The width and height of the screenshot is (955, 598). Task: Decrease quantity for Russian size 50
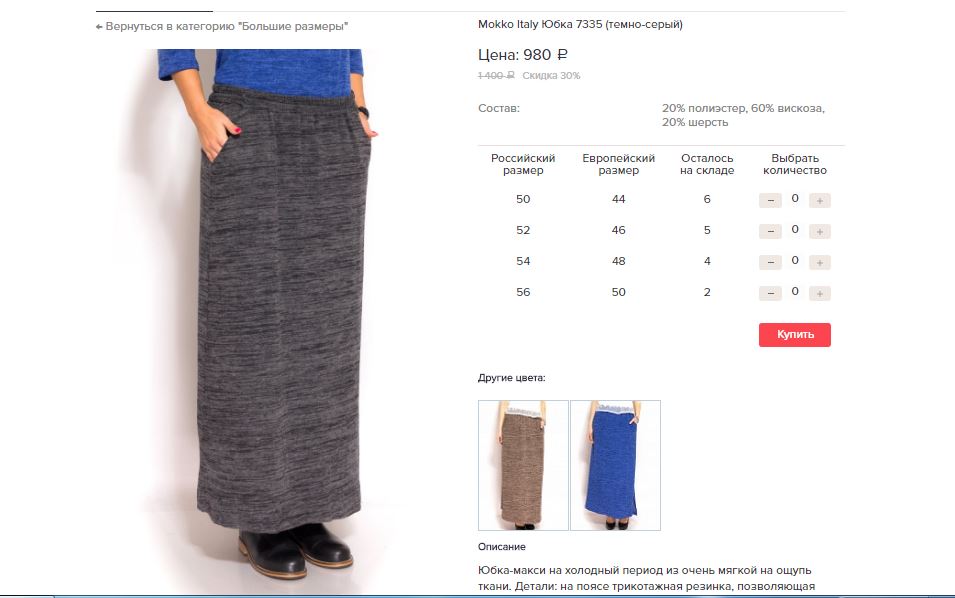point(770,200)
